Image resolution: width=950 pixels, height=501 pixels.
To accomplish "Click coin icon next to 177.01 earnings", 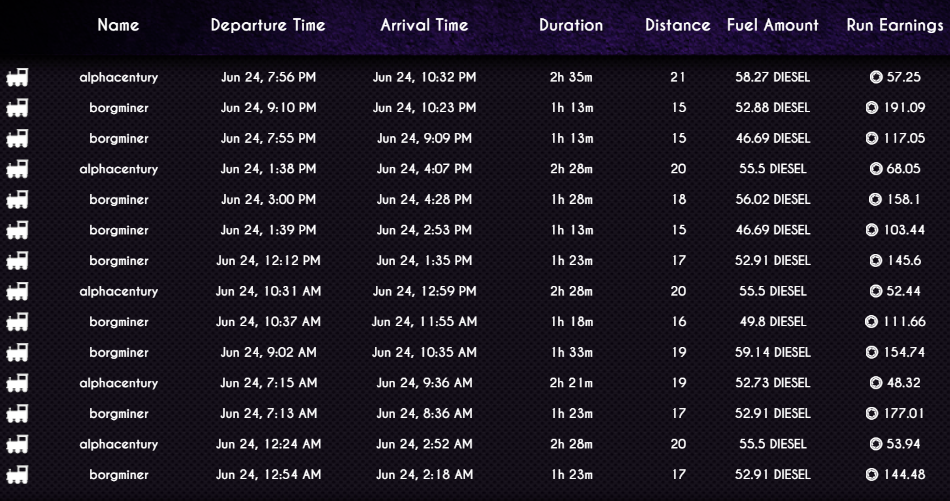I will tap(871, 413).
